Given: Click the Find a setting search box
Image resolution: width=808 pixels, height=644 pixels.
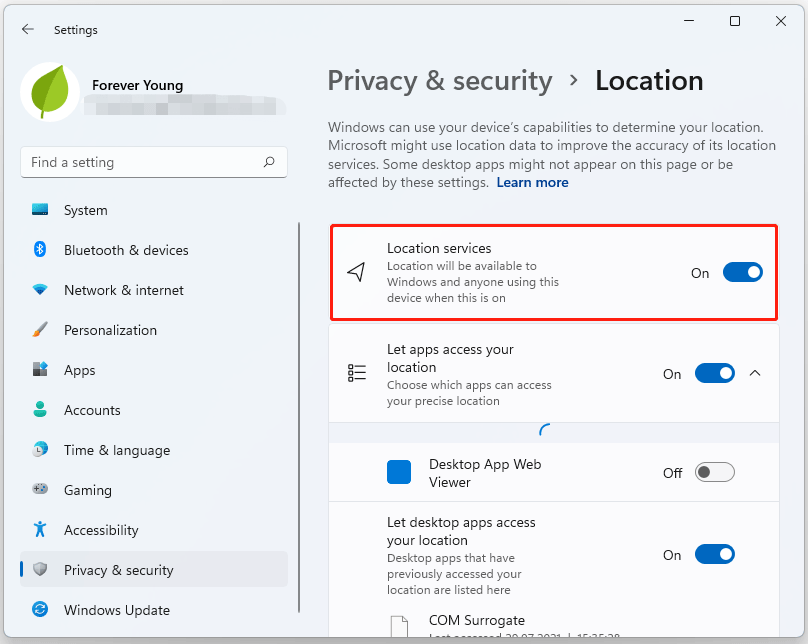Looking at the screenshot, I should [154, 162].
